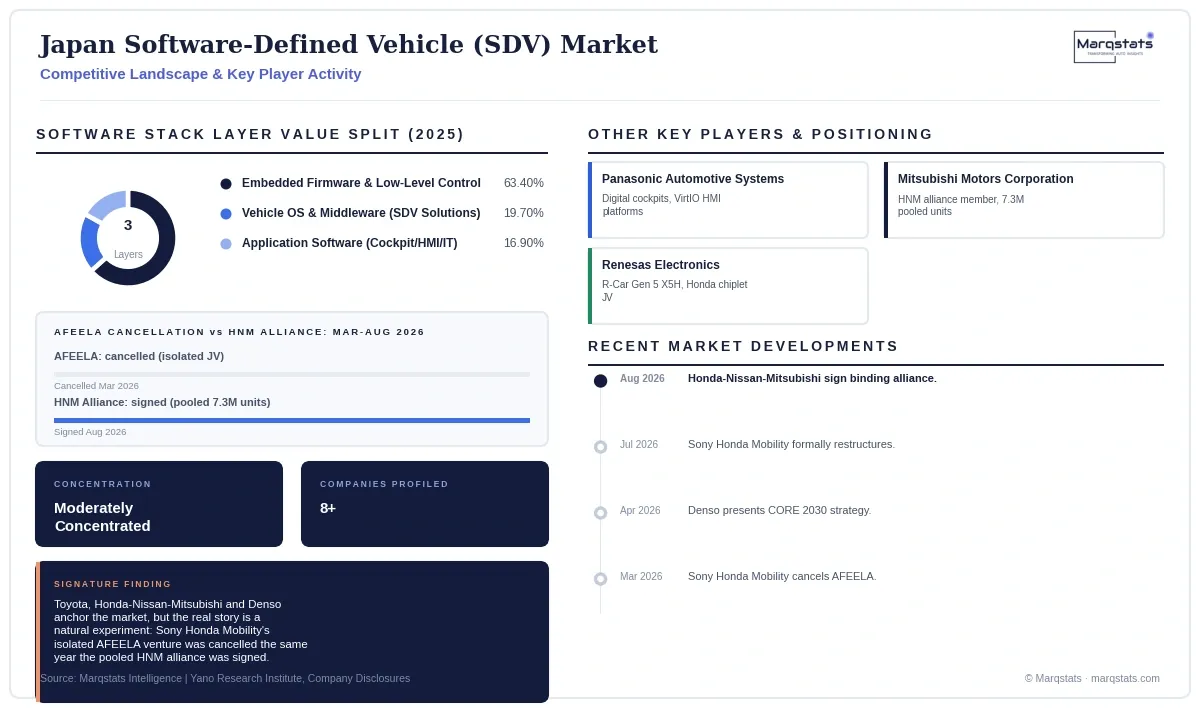Click the Signature Finding heading
This screenshot has width=1200, height=708.
(113, 584)
